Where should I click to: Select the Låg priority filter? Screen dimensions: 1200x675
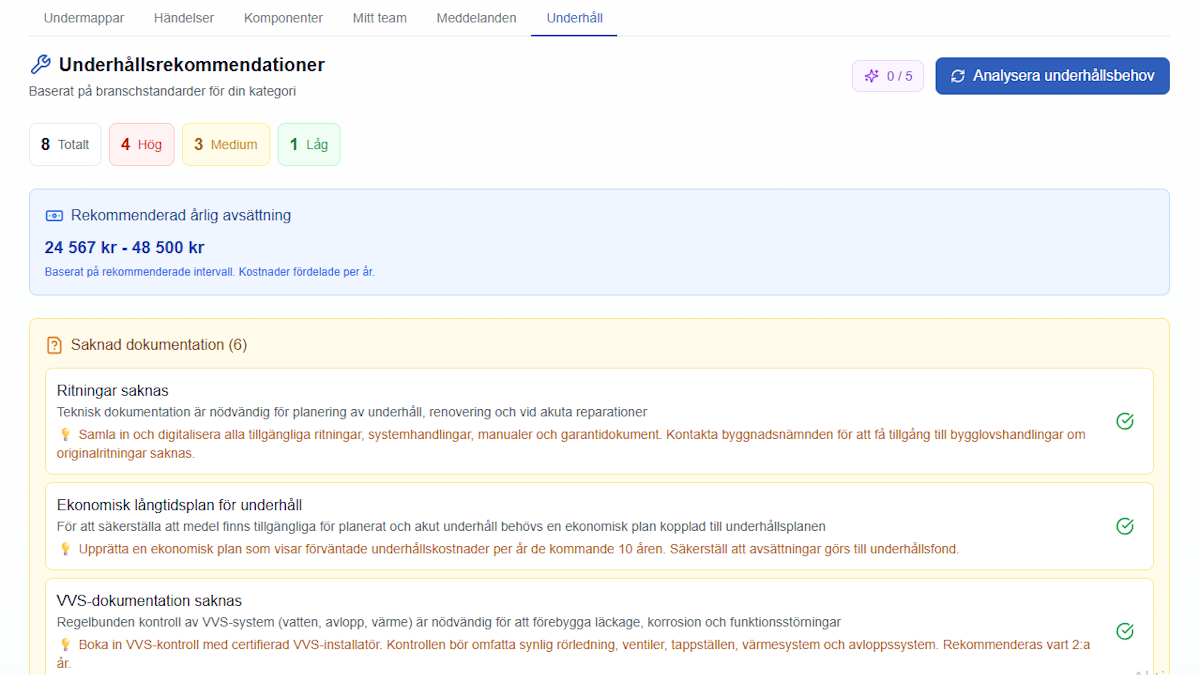click(309, 144)
